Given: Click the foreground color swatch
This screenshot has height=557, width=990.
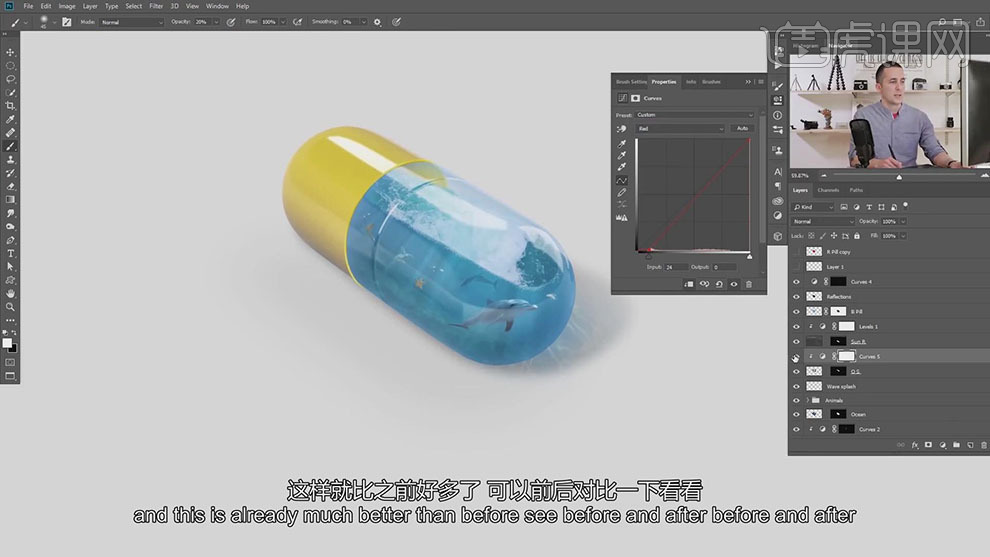Looking at the screenshot, I should point(7,344).
